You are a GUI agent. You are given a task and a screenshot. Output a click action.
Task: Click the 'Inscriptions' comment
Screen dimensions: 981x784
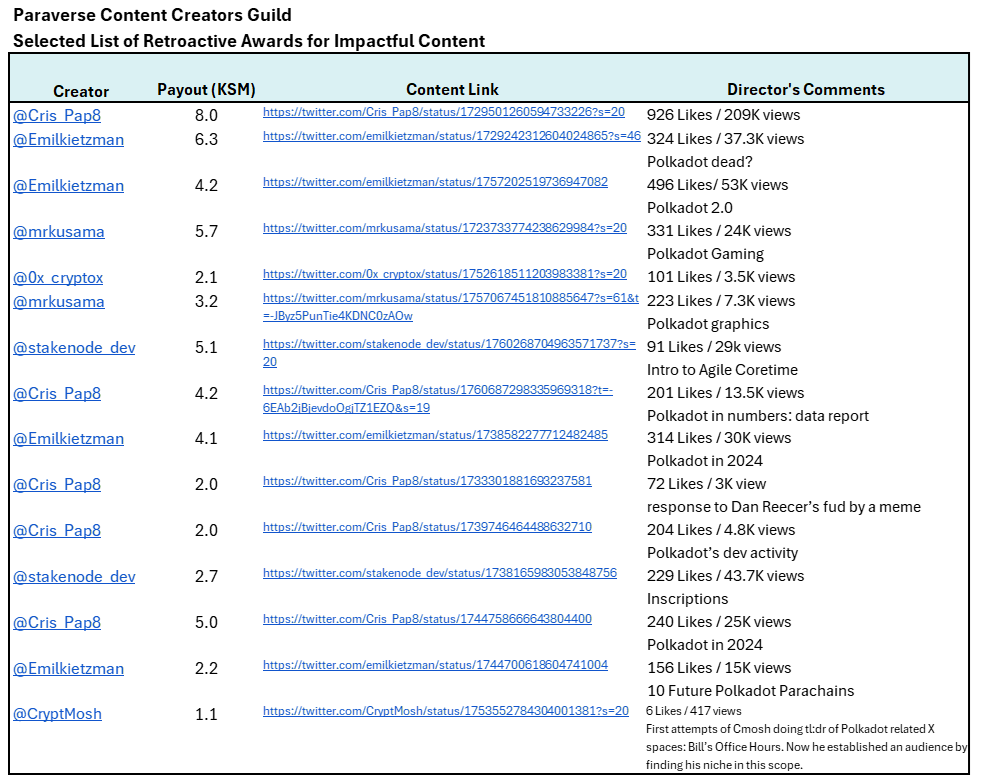coord(687,599)
